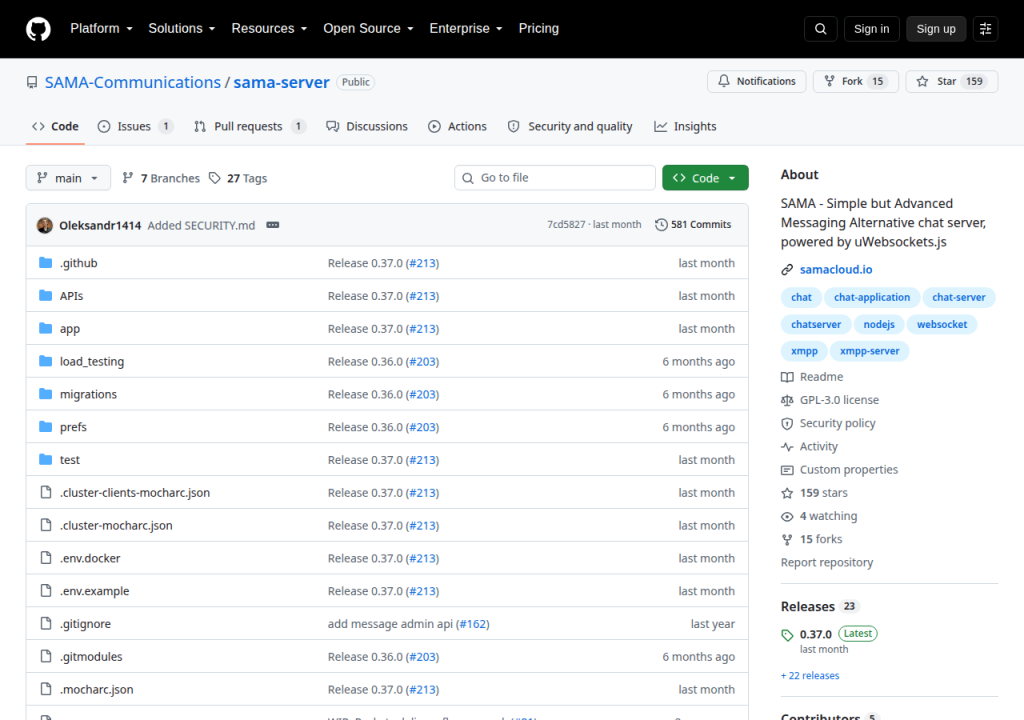The image size is (1024, 720).
Task: Open .cluster-mocharc.json file
Action: click(x=116, y=525)
